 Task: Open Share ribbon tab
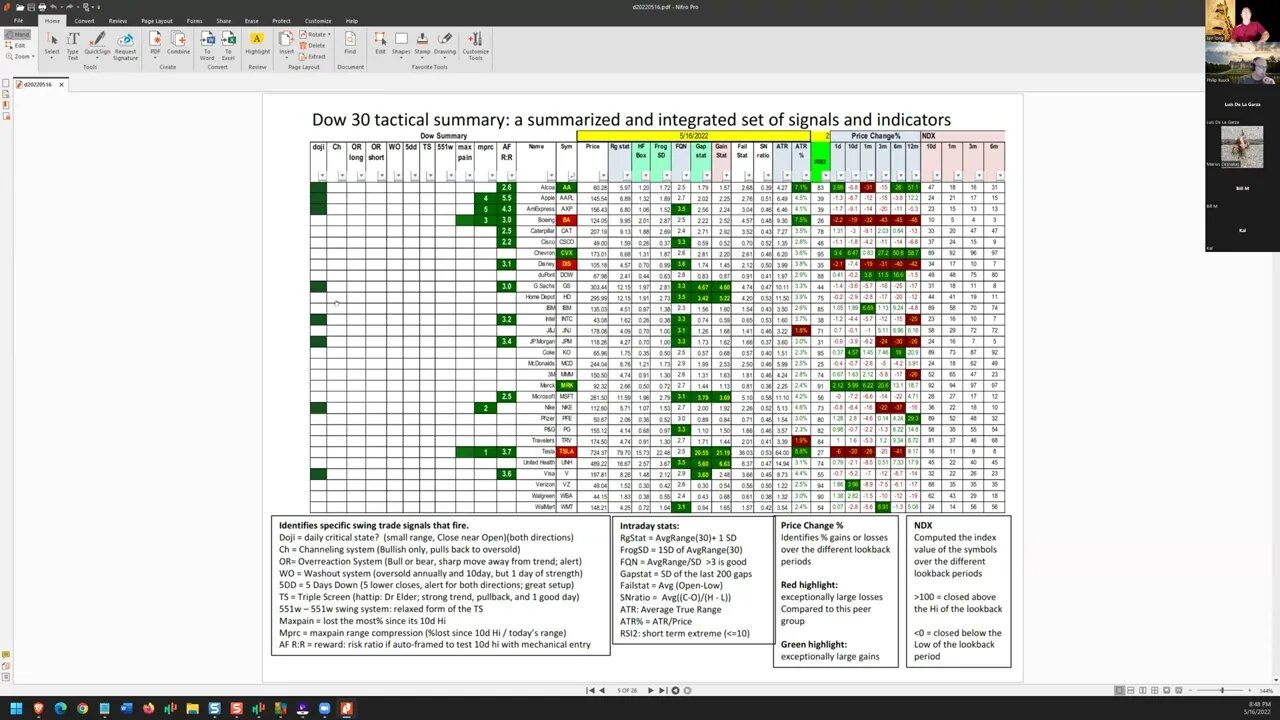pyautogui.click(x=223, y=20)
